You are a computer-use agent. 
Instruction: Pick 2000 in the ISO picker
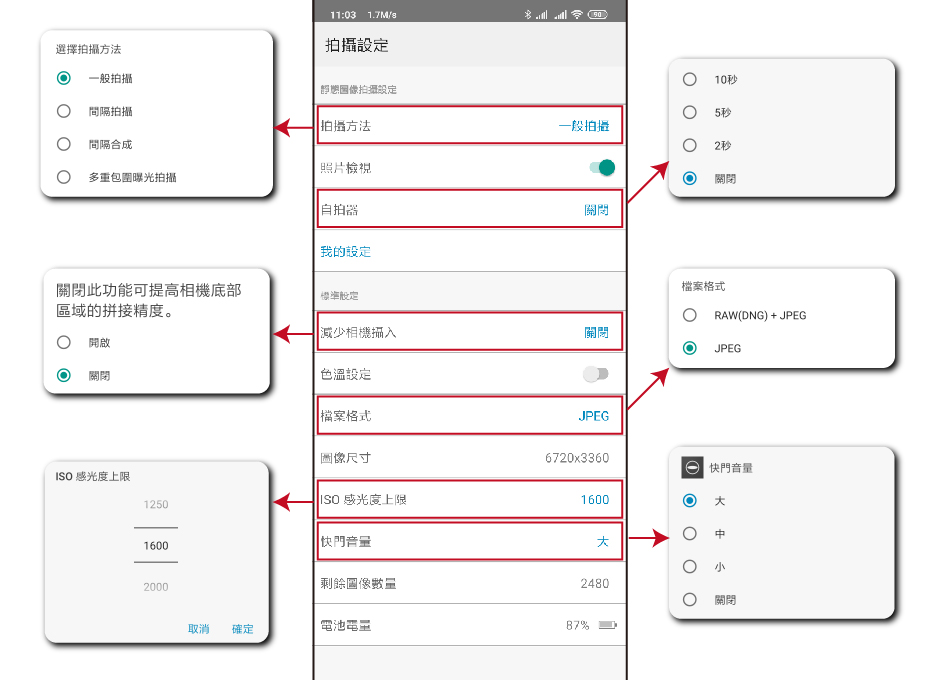pos(156,587)
